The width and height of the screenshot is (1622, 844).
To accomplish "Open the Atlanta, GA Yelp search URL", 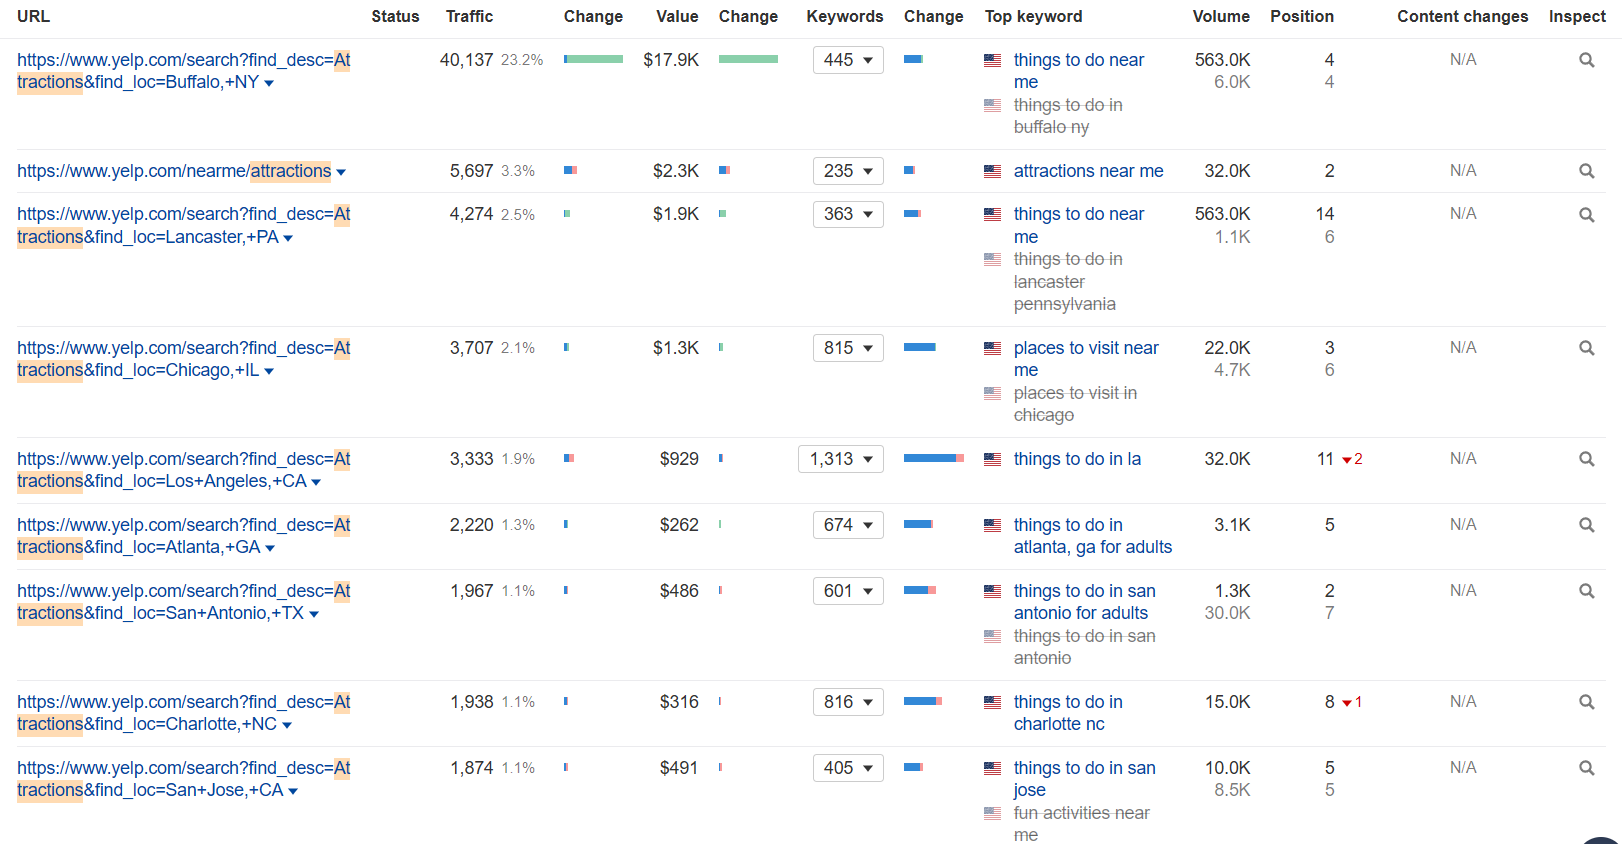I will tap(184, 536).
